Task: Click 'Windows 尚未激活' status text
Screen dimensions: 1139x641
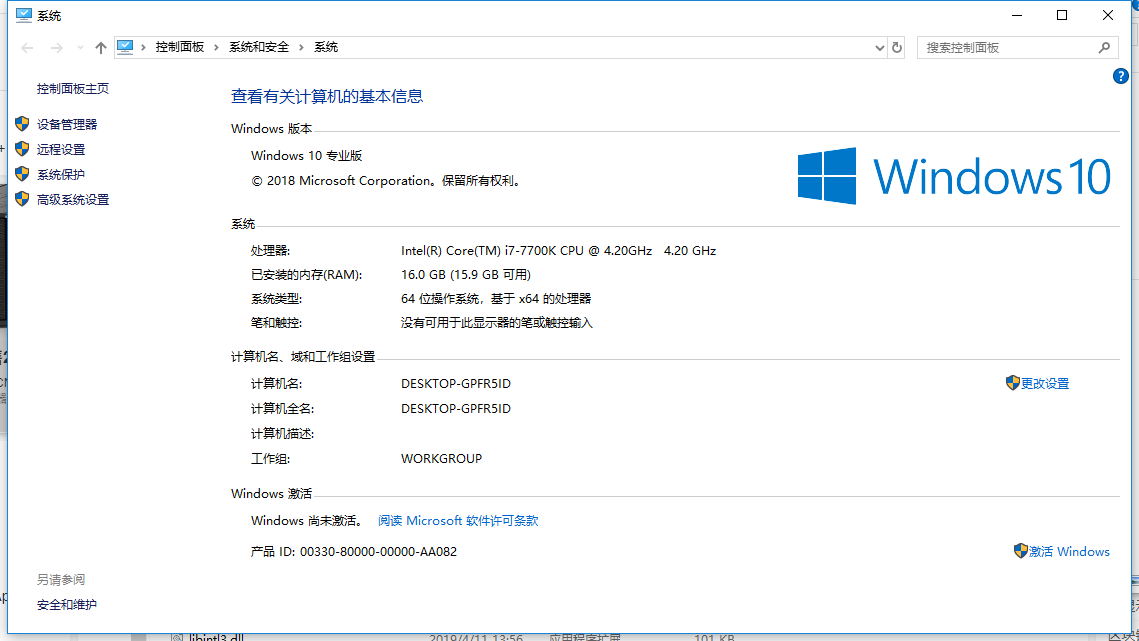Action: point(307,520)
